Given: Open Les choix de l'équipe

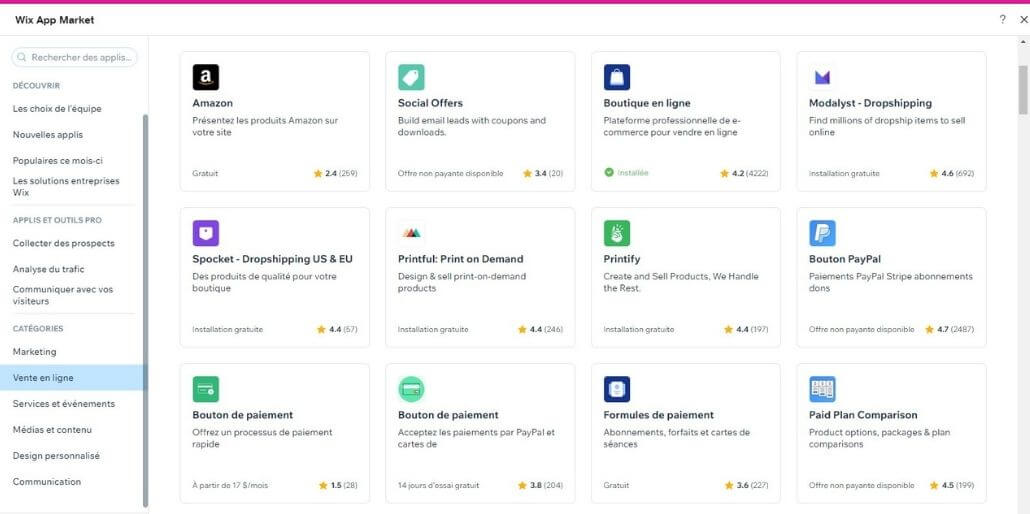Looking at the screenshot, I should click(x=57, y=108).
